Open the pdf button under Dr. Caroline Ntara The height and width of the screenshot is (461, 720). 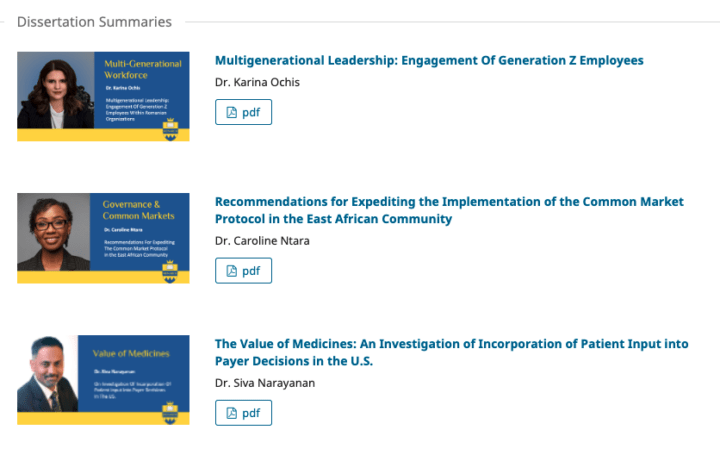click(243, 270)
